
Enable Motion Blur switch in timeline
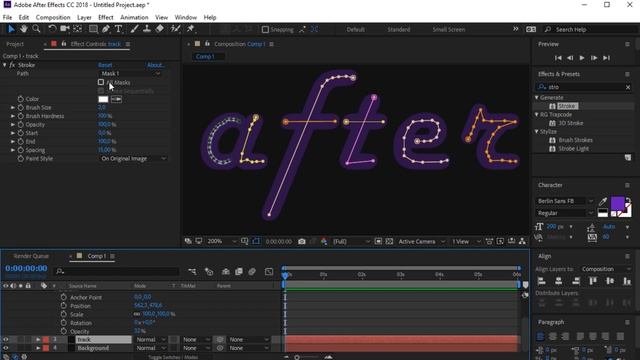click(252, 271)
